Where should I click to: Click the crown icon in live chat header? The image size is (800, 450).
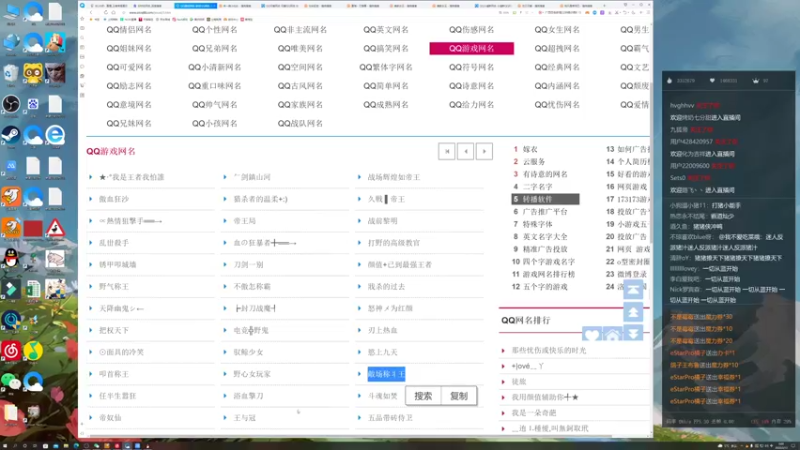[756, 81]
